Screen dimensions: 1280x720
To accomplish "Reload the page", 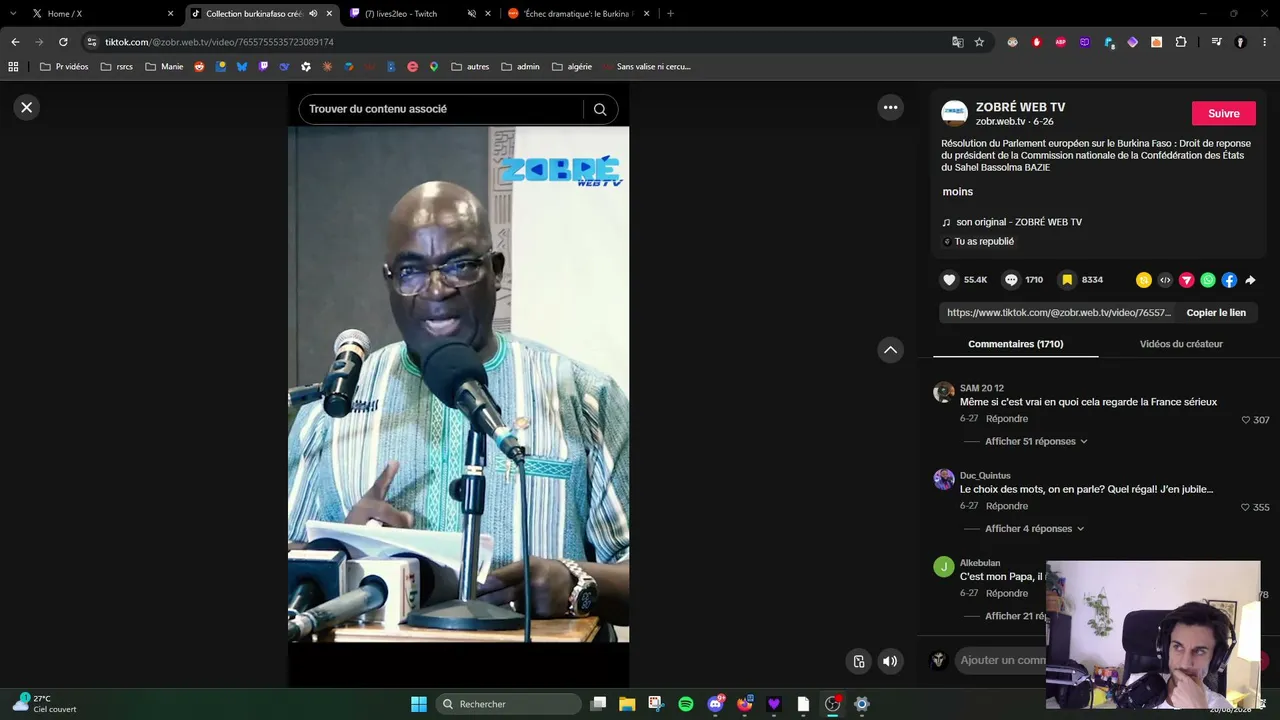I will [63, 42].
